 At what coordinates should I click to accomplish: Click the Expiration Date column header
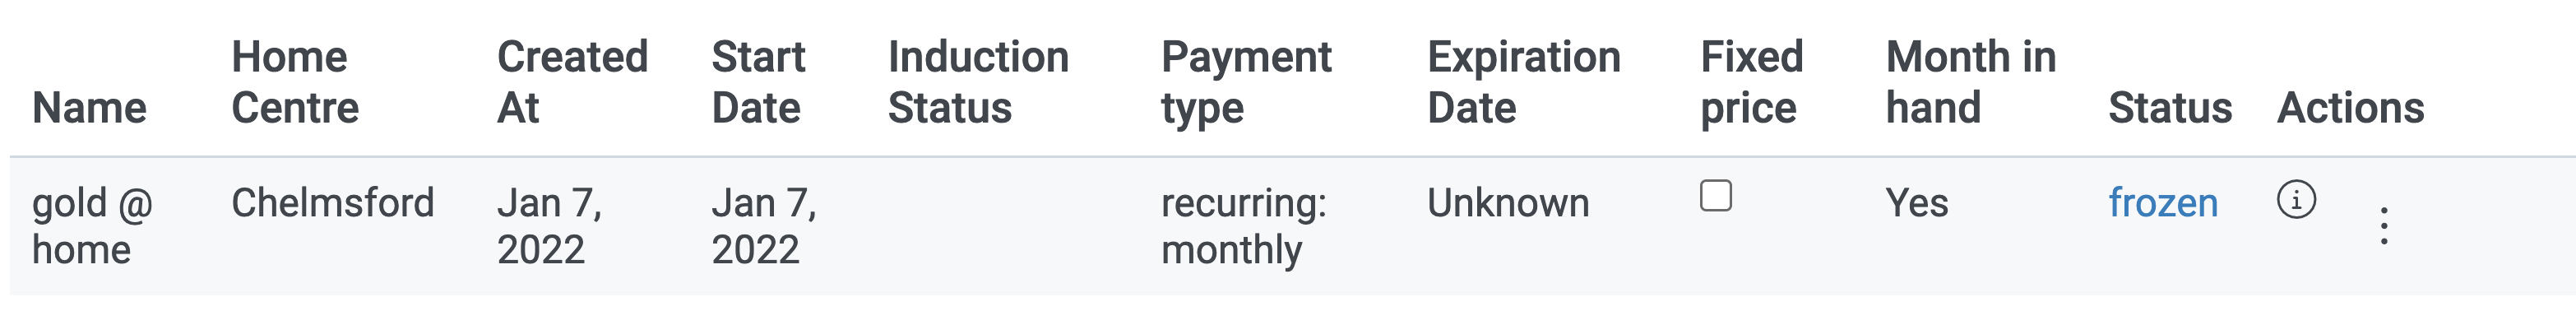tap(1524, 82)
